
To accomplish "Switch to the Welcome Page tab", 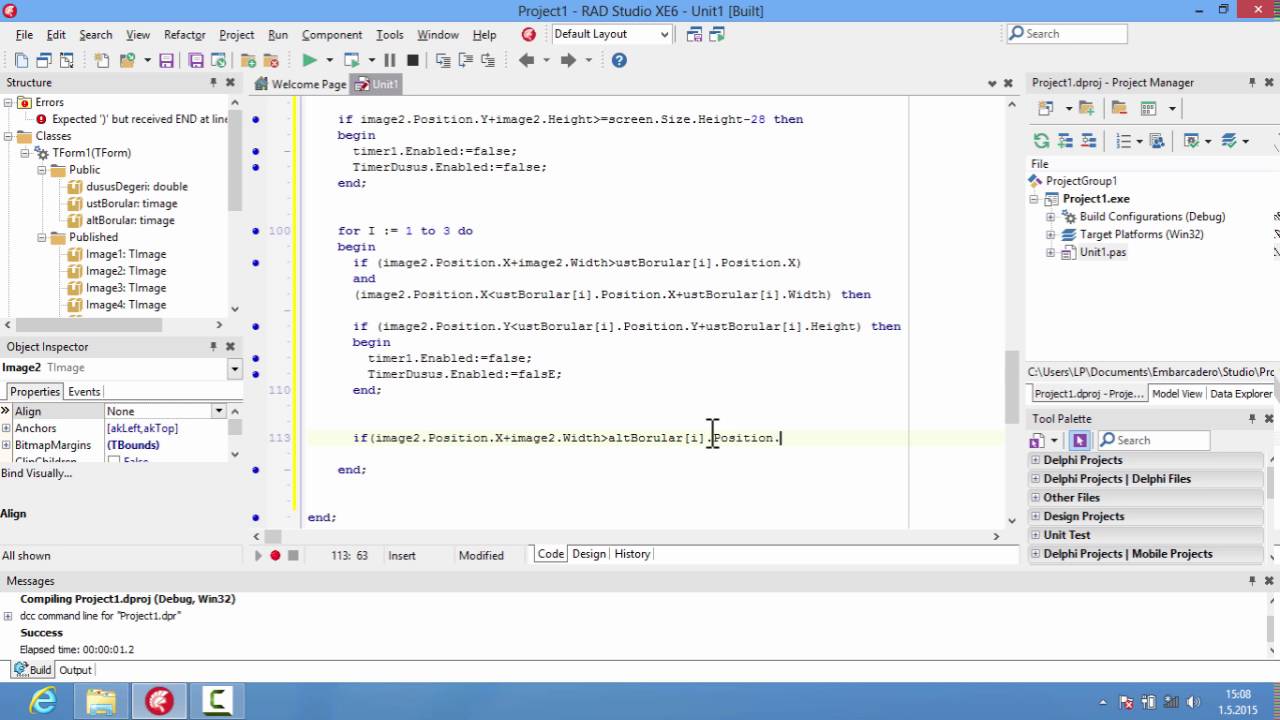I will tap(301, 84).
